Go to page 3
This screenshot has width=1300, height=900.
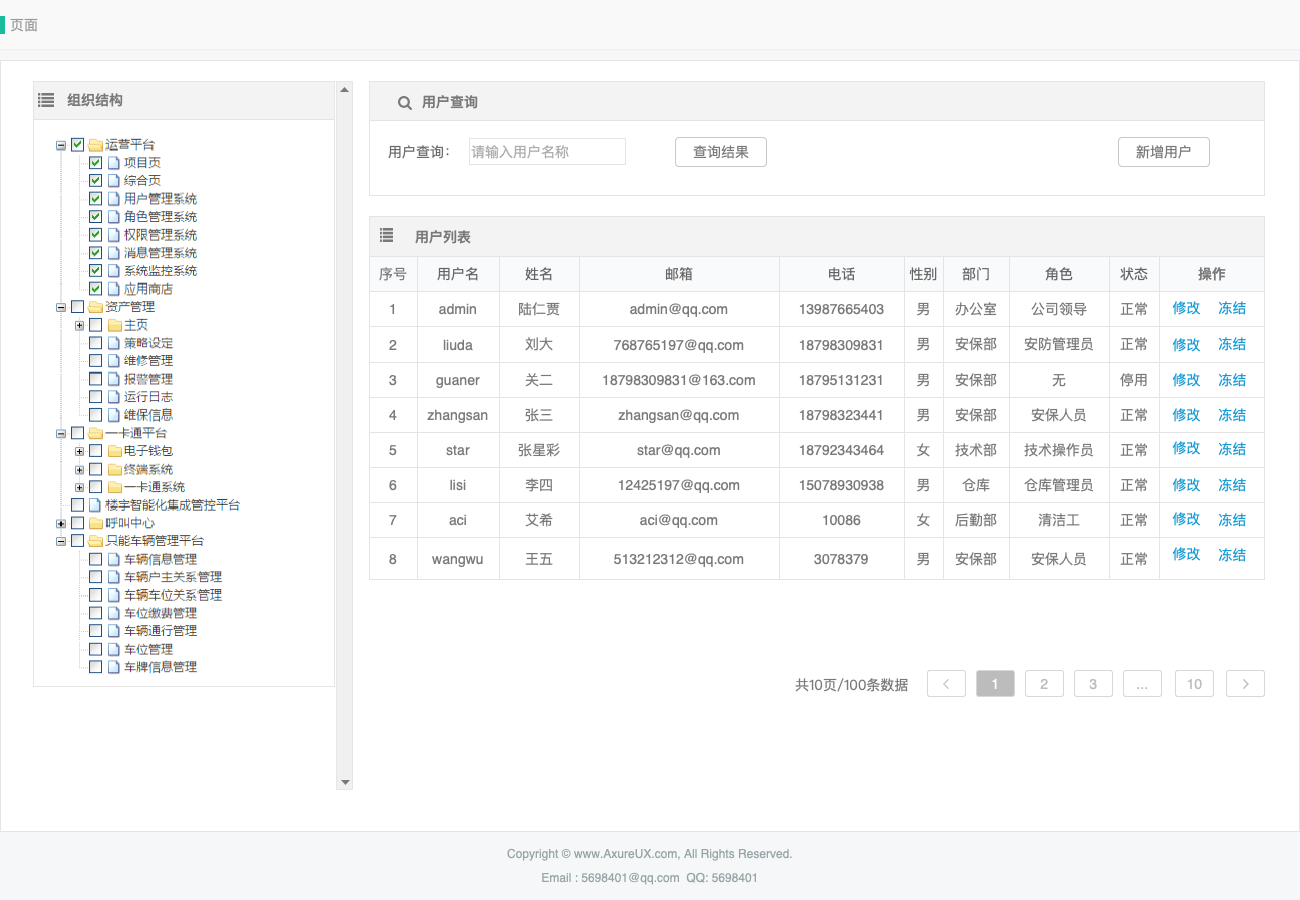pos(1093,684)
